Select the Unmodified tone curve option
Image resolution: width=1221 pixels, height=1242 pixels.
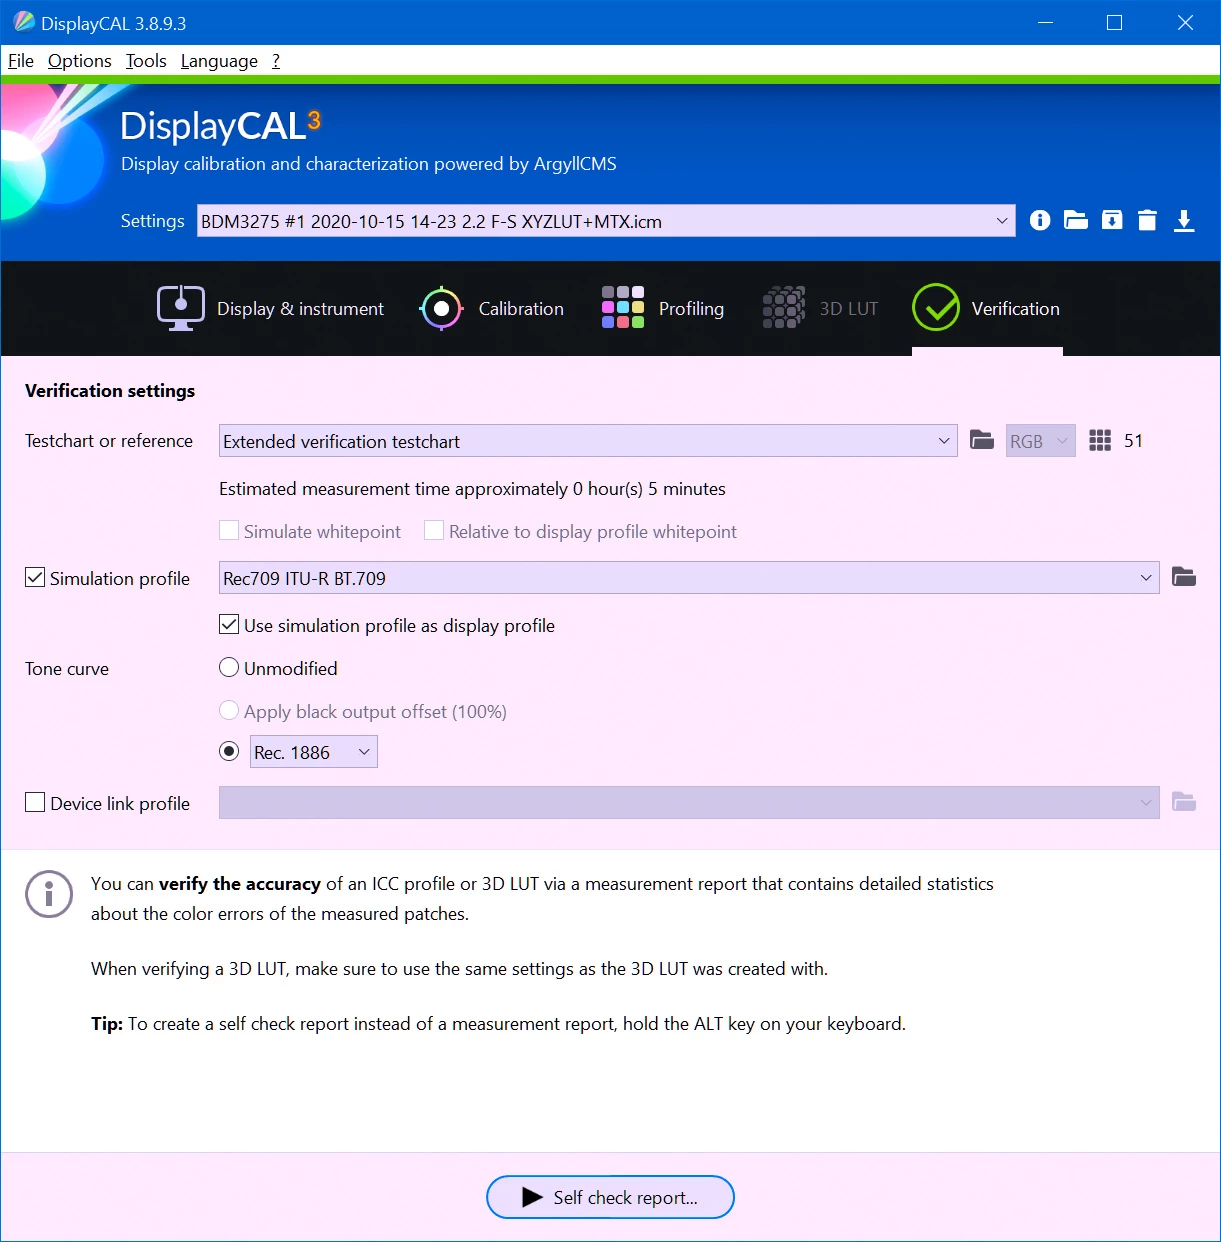[229, 668]
